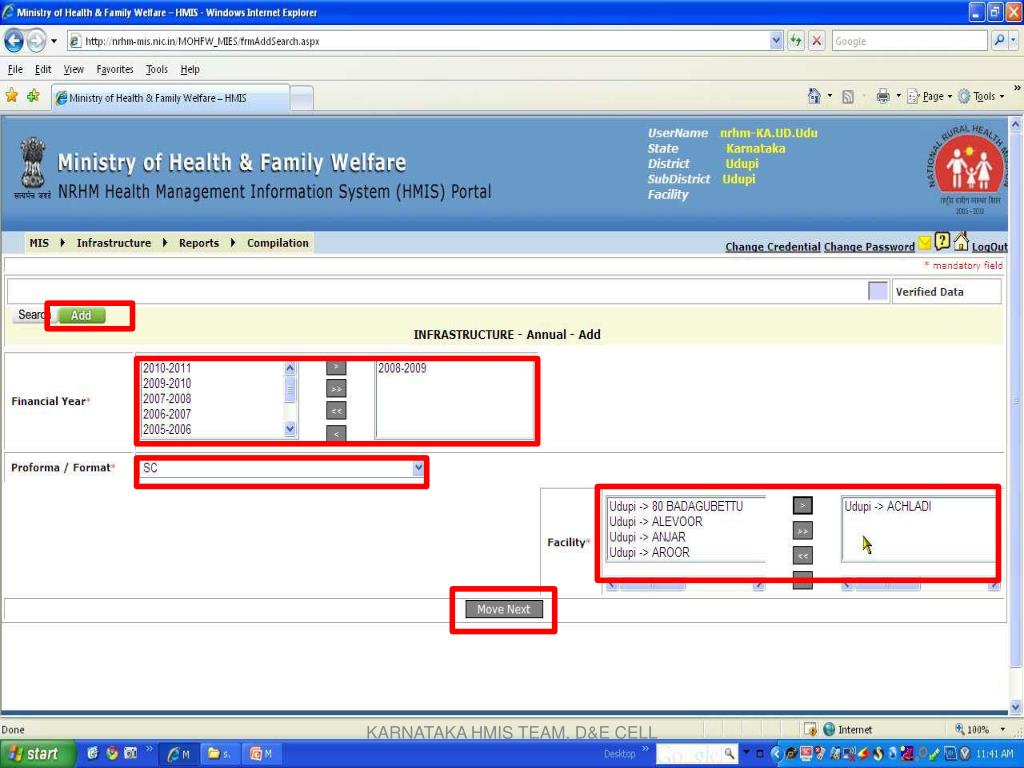Screen dimensions: 1024x768
Task: Remove all facilities using the << button
Action: 803,556
